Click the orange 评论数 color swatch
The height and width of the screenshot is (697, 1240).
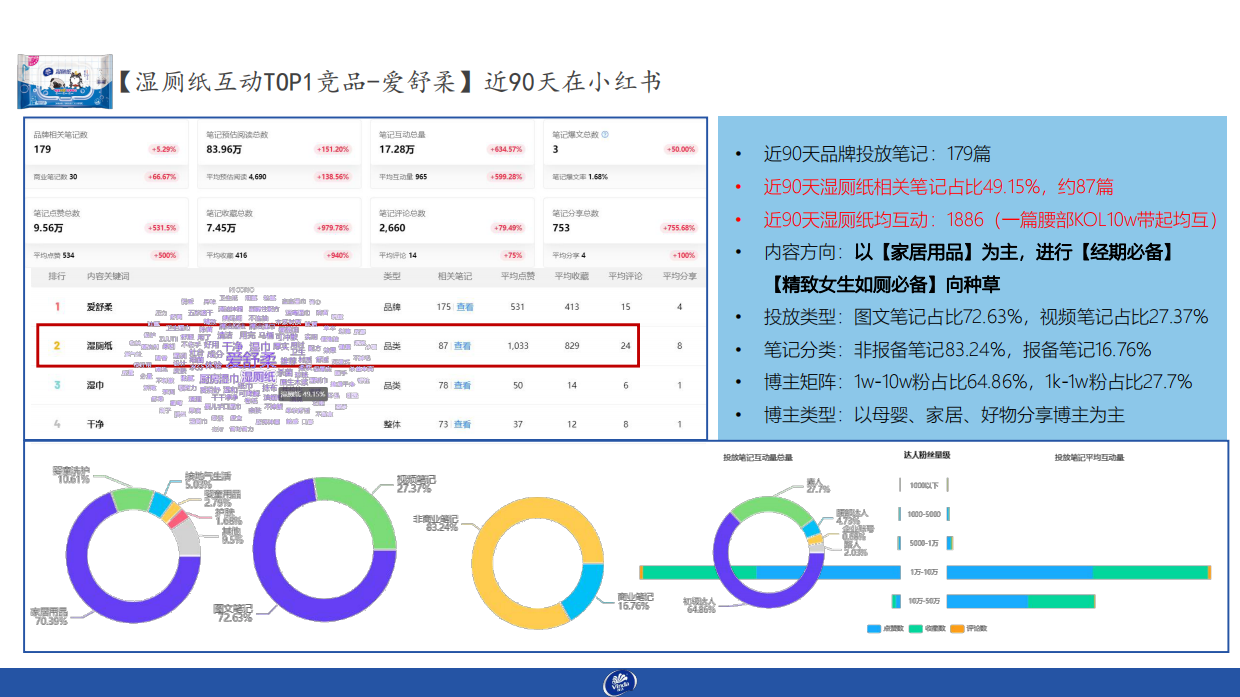pyautogui.click(x=957, y=628)
